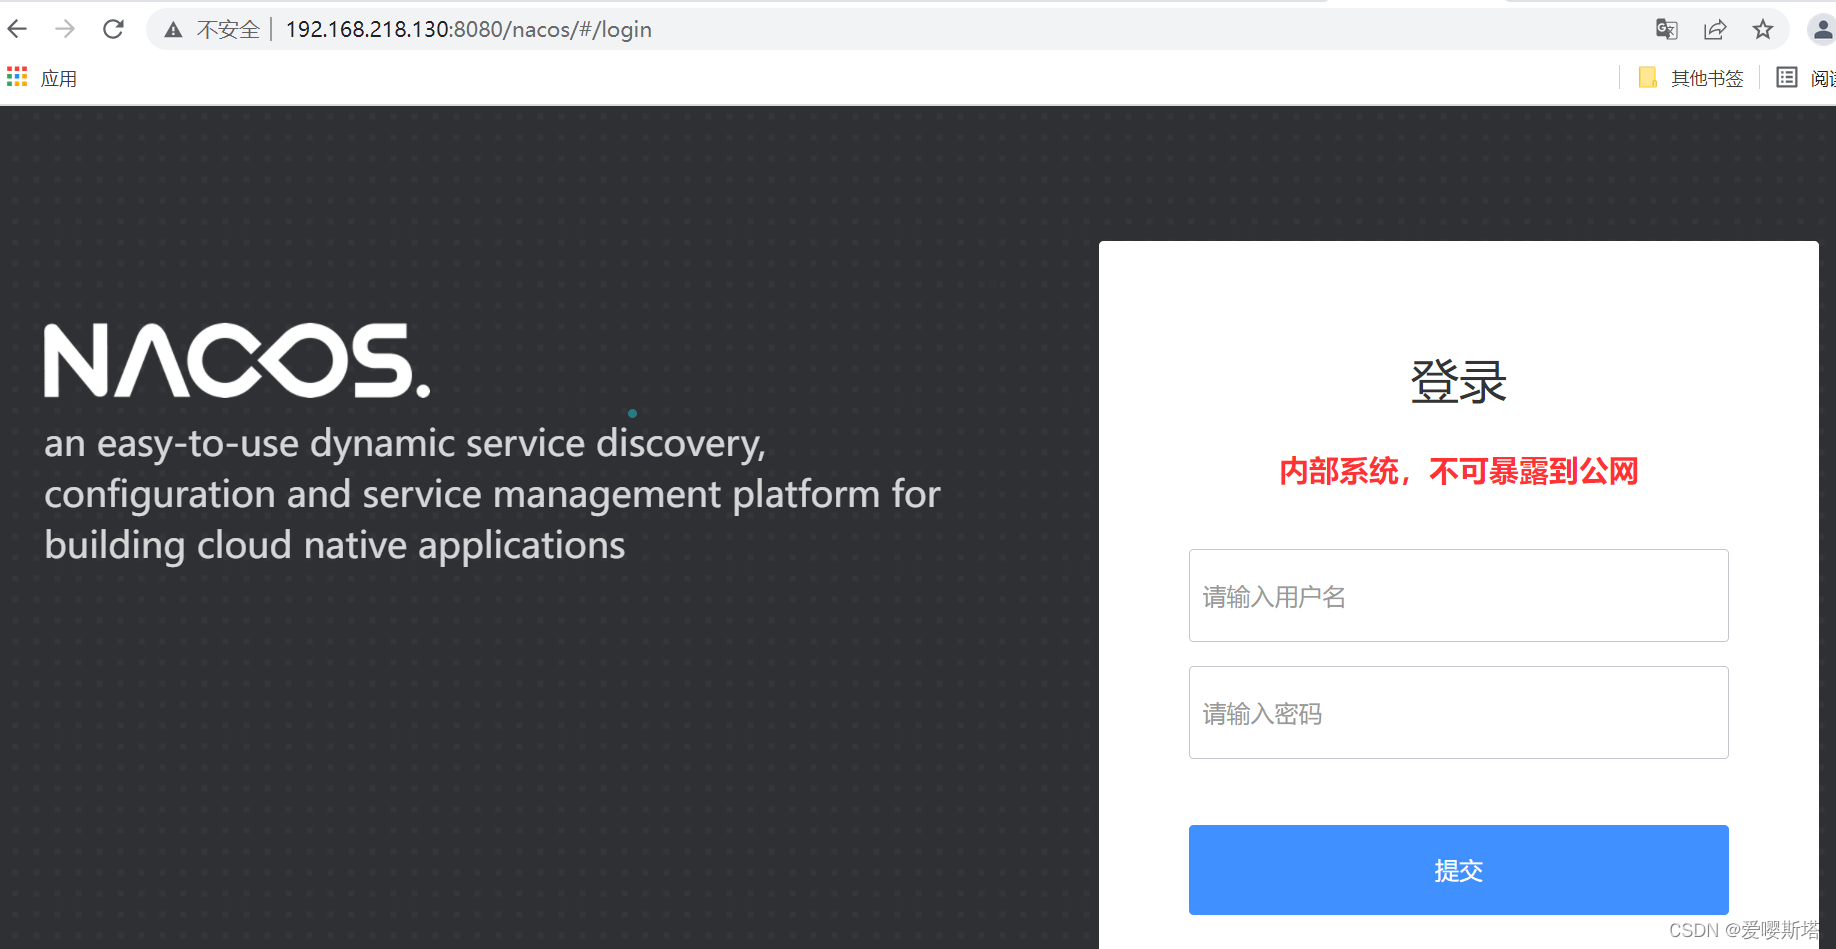Open the browser profile avatar
This screenshot has height=949, width=1836.
coord(1822,29)
